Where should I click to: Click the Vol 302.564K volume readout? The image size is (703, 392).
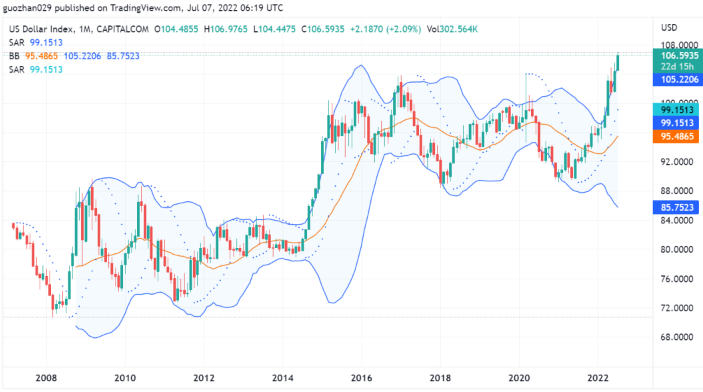452,29
